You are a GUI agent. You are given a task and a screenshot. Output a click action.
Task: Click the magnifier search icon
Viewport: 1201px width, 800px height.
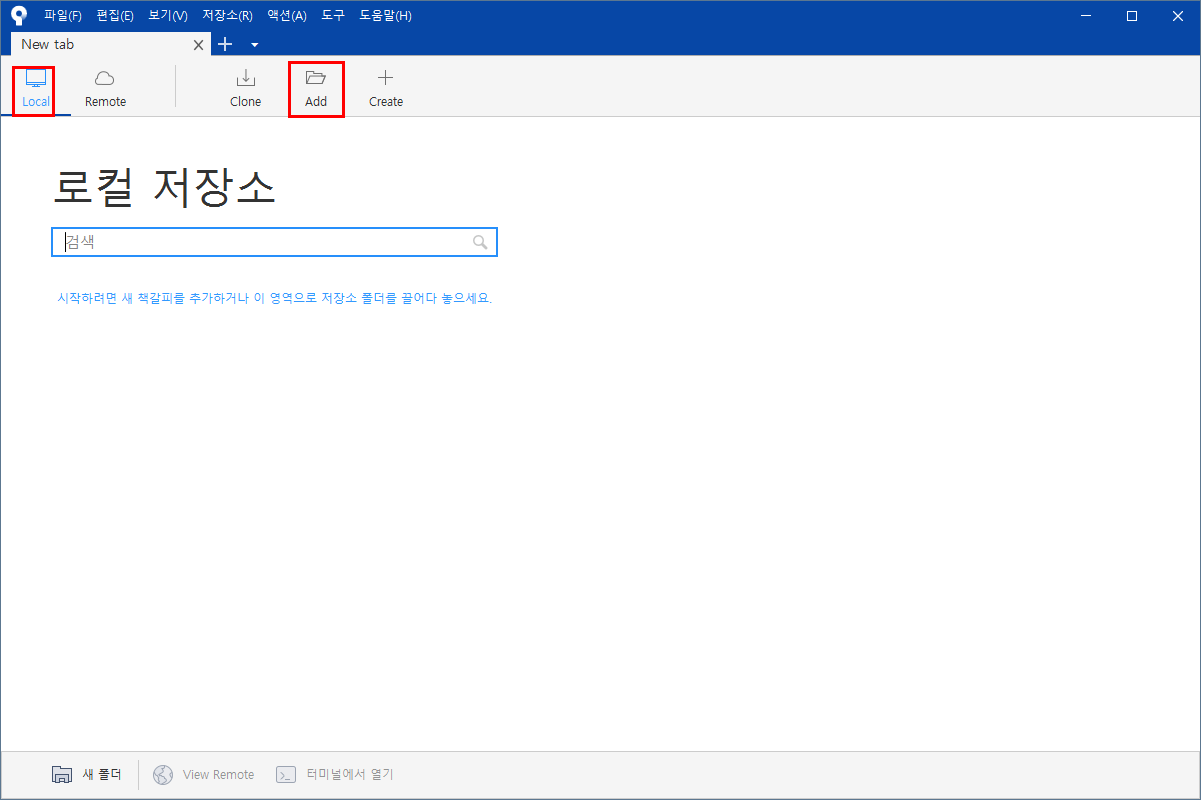[480, 242]
